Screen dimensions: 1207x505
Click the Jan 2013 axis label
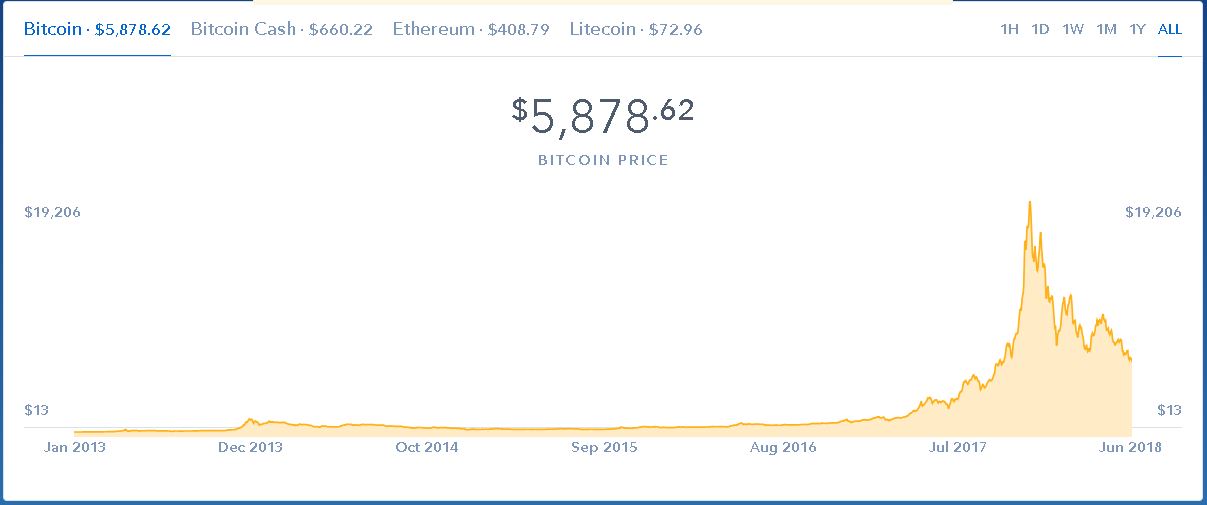click(x=75, y=447)
